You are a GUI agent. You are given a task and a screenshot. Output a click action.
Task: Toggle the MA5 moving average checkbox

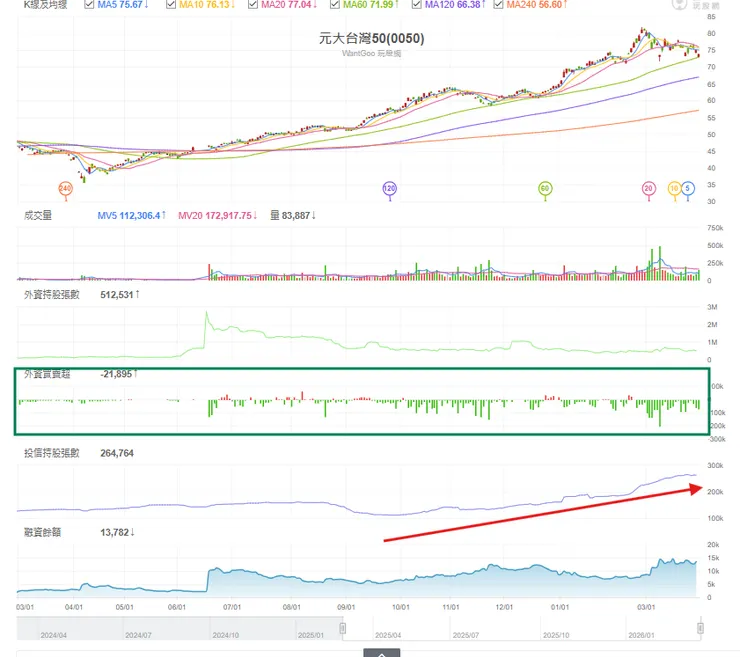click(x=89, y=4)
